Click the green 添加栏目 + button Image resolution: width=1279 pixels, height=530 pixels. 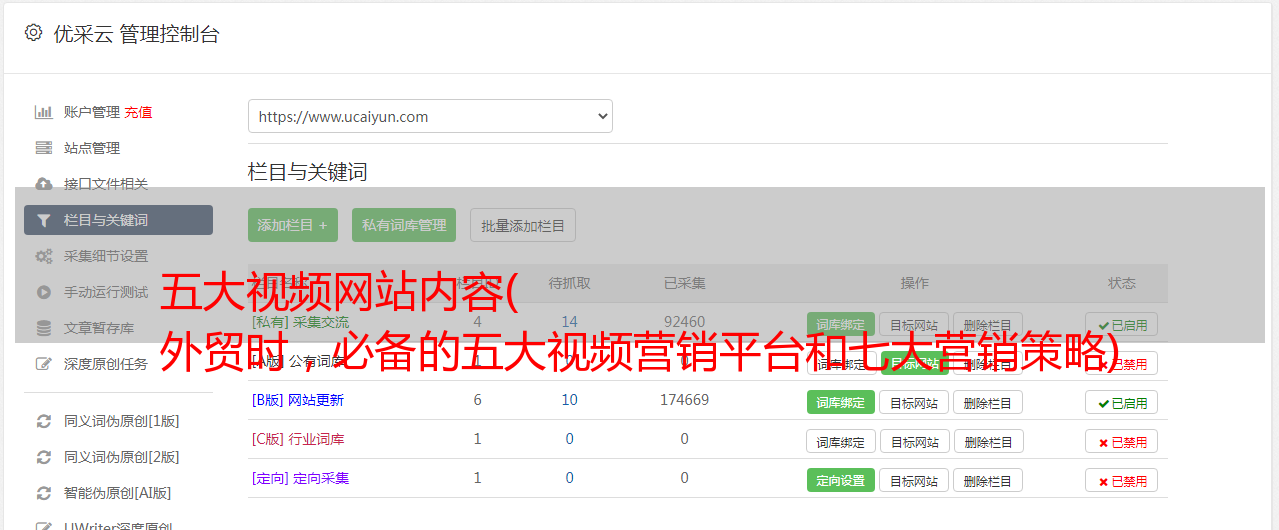tap(293, 225)
